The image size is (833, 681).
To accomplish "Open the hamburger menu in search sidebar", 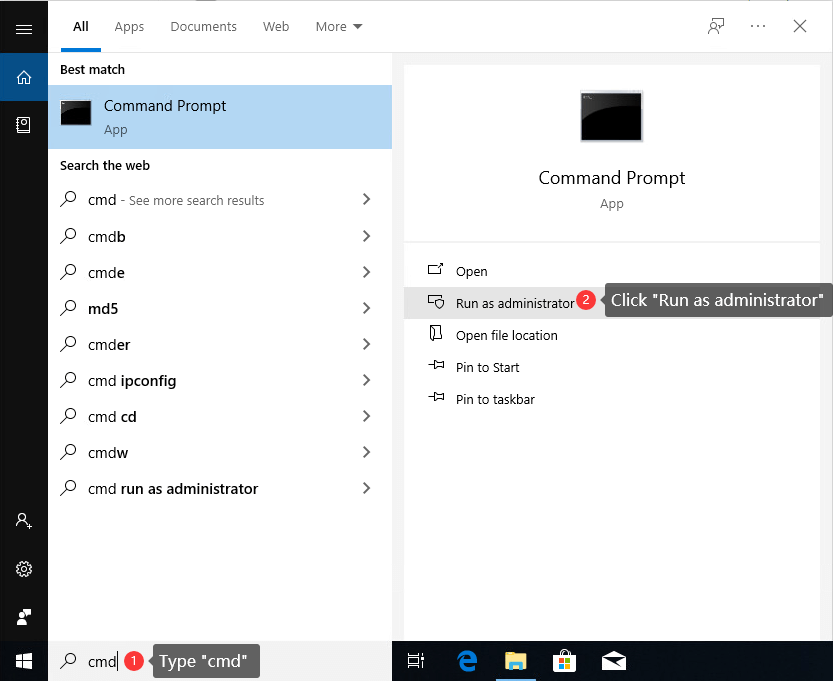I will point(24,29).
